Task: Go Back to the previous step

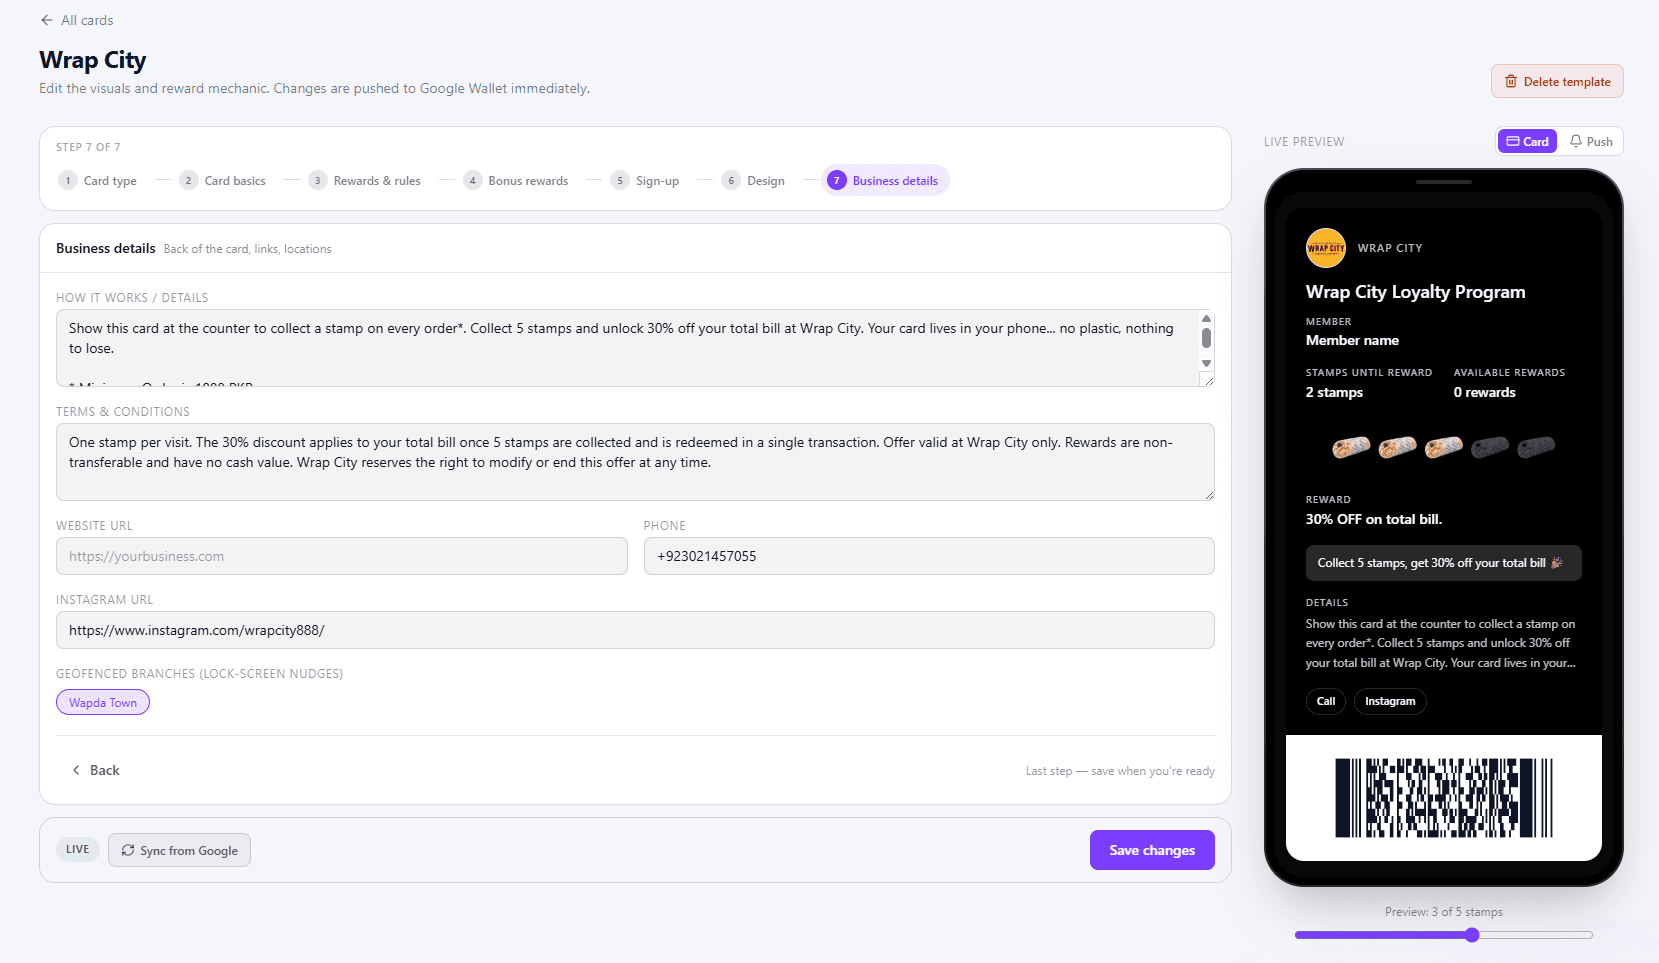Action: [95, 770]
